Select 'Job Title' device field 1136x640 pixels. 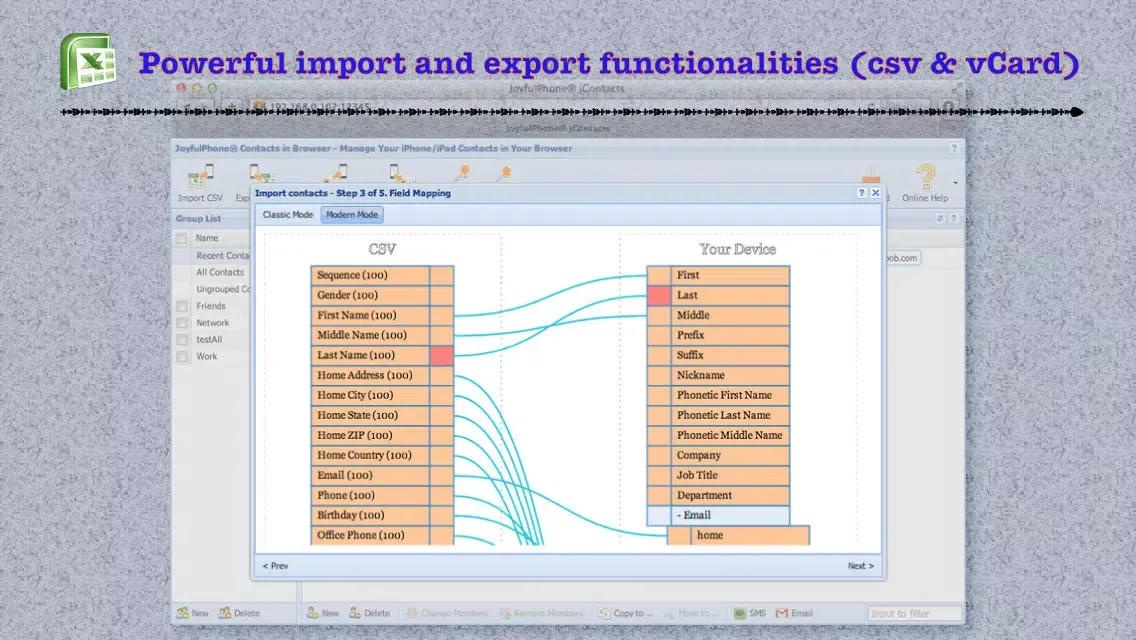pos(730,475)
